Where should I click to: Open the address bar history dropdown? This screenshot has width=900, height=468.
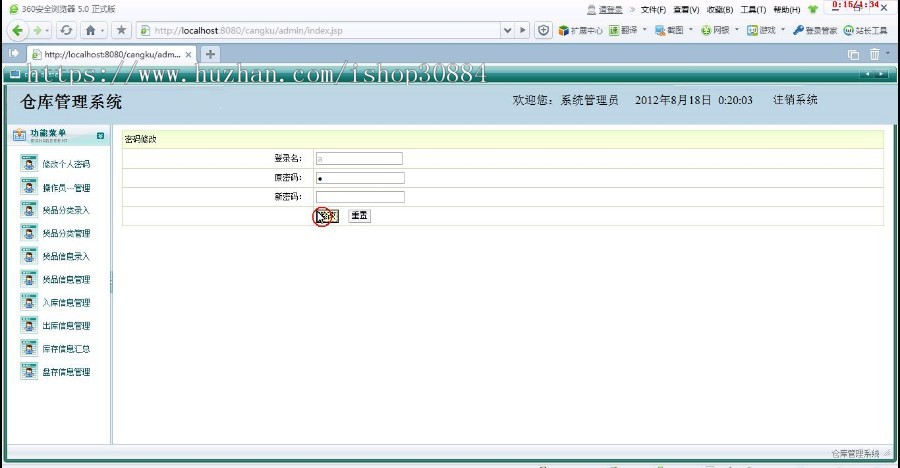tap(507, 30)
